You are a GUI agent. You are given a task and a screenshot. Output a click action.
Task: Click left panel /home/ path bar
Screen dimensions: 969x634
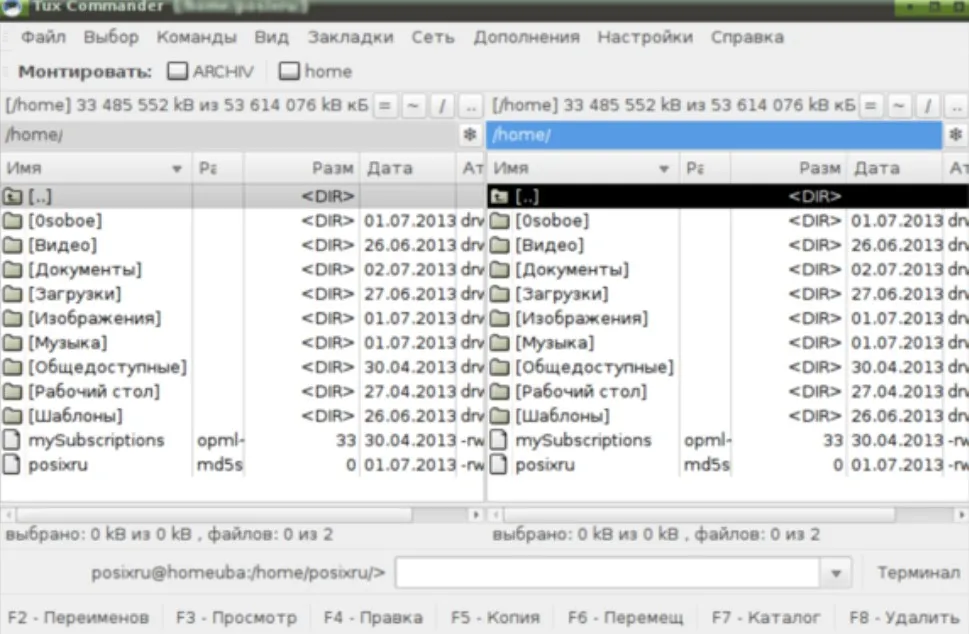tap(229, 135)
